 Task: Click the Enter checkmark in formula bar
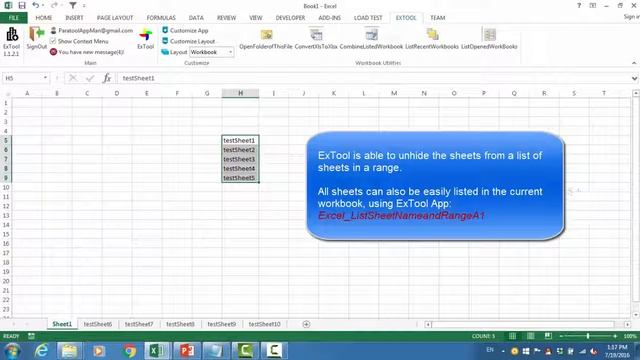coord(90,78)
